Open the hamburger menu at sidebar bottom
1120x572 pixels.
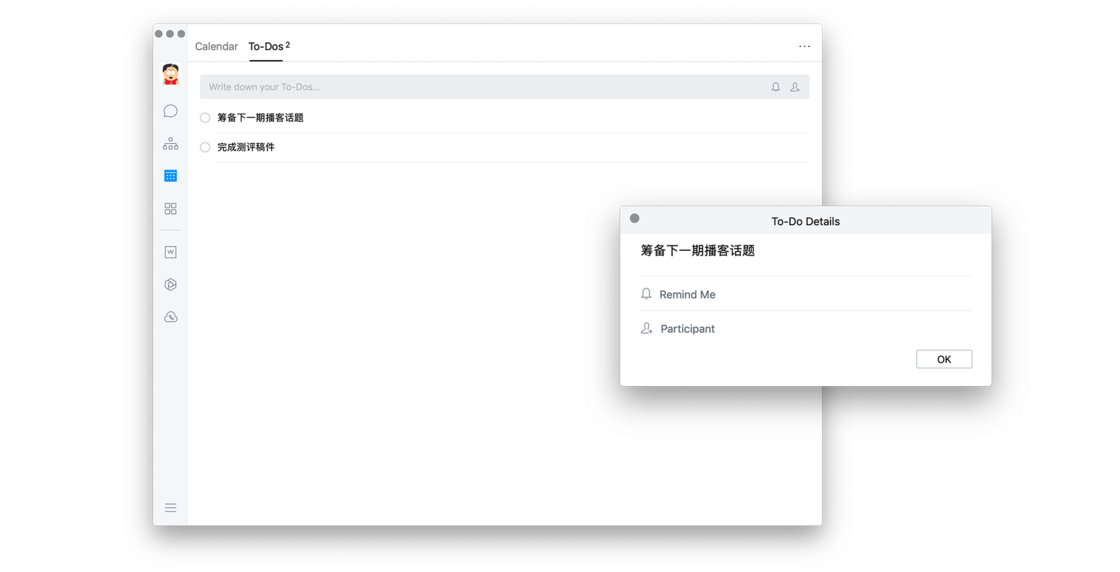[x=170, y=508]
